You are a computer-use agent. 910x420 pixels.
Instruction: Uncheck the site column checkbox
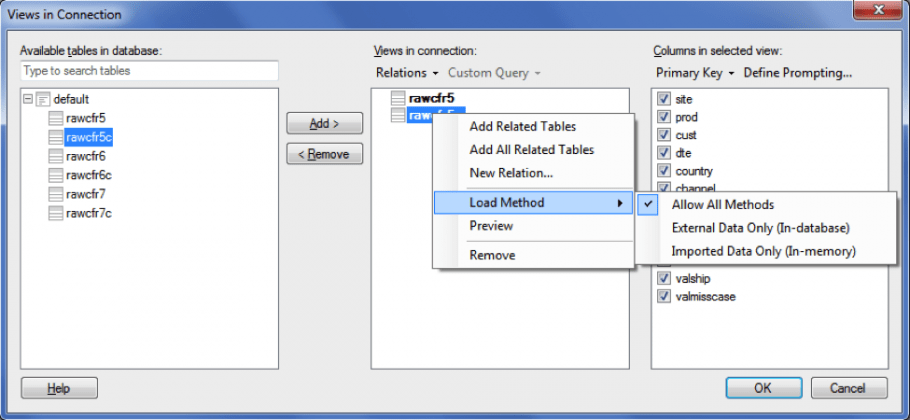click(664, 99)
